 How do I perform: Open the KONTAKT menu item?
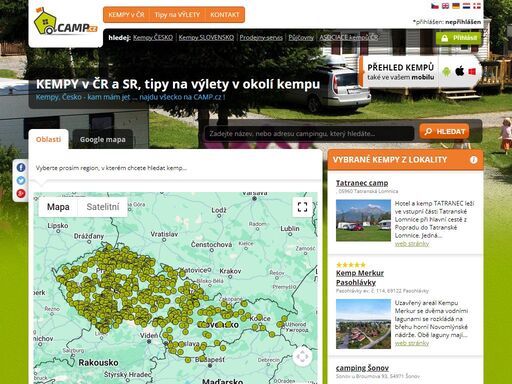pos(225,15)
